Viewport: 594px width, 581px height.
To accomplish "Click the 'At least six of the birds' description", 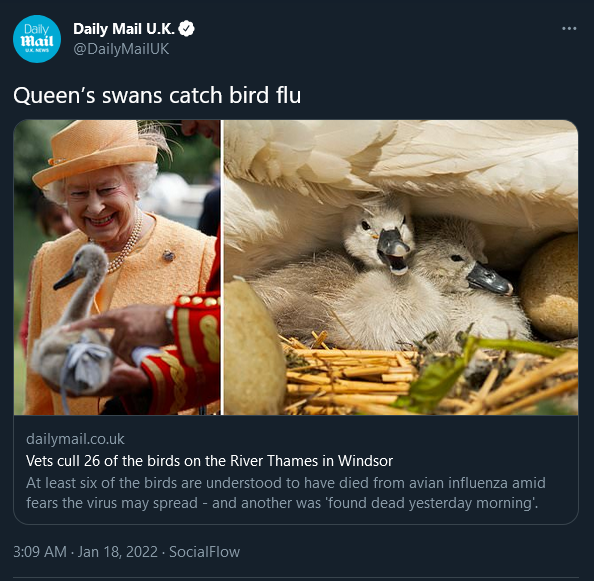I will click(x=286, y=493).
